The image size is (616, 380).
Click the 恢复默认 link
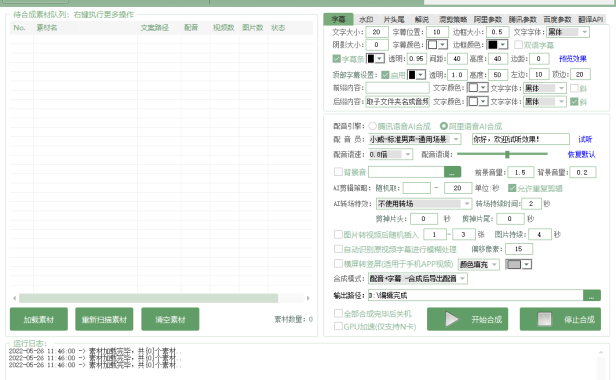pos(581,154)
